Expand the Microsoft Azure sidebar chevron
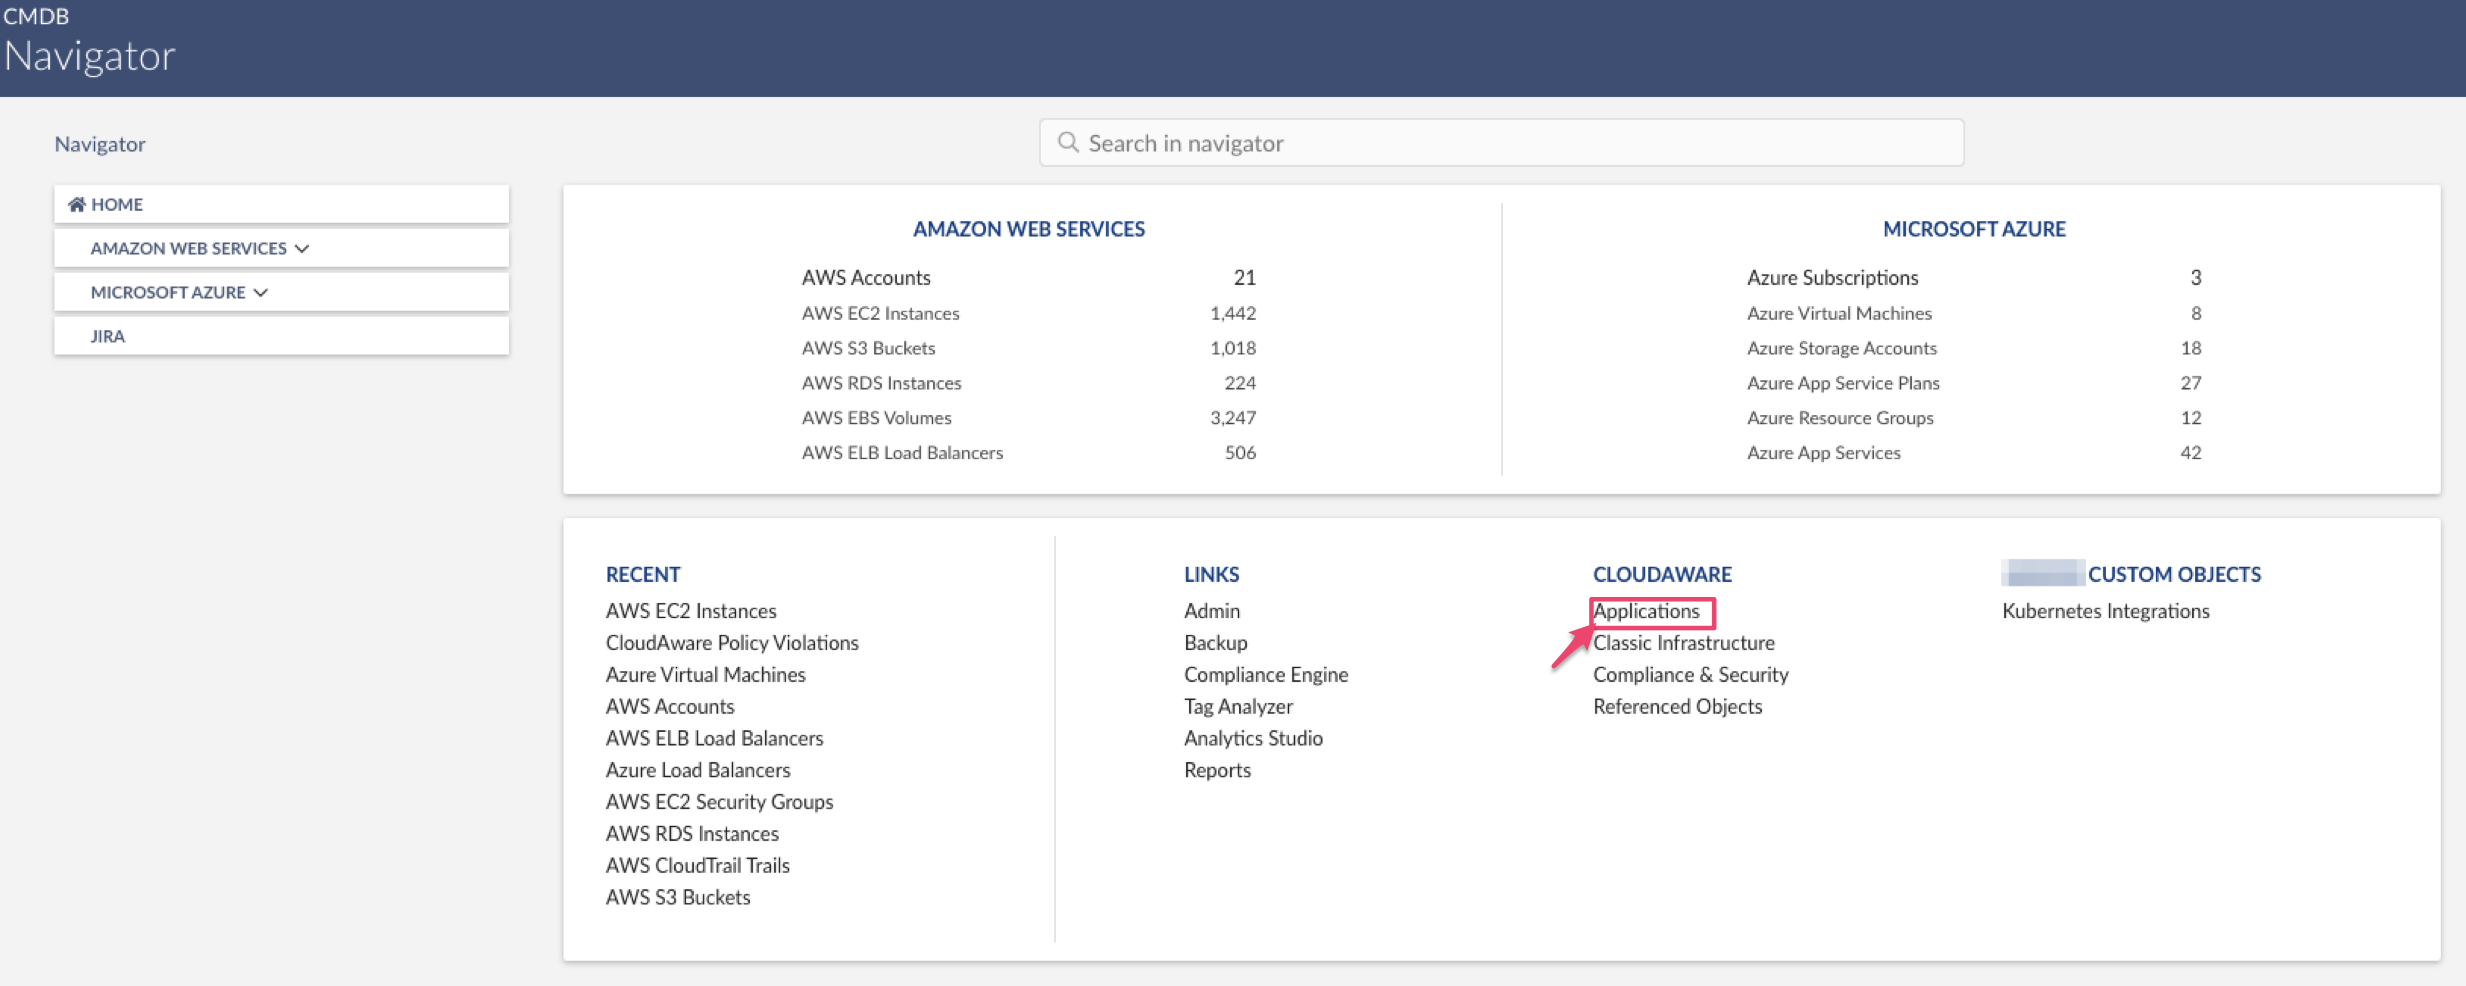Viewport: 2466px width, 986px height. click(x=261, y=292)
